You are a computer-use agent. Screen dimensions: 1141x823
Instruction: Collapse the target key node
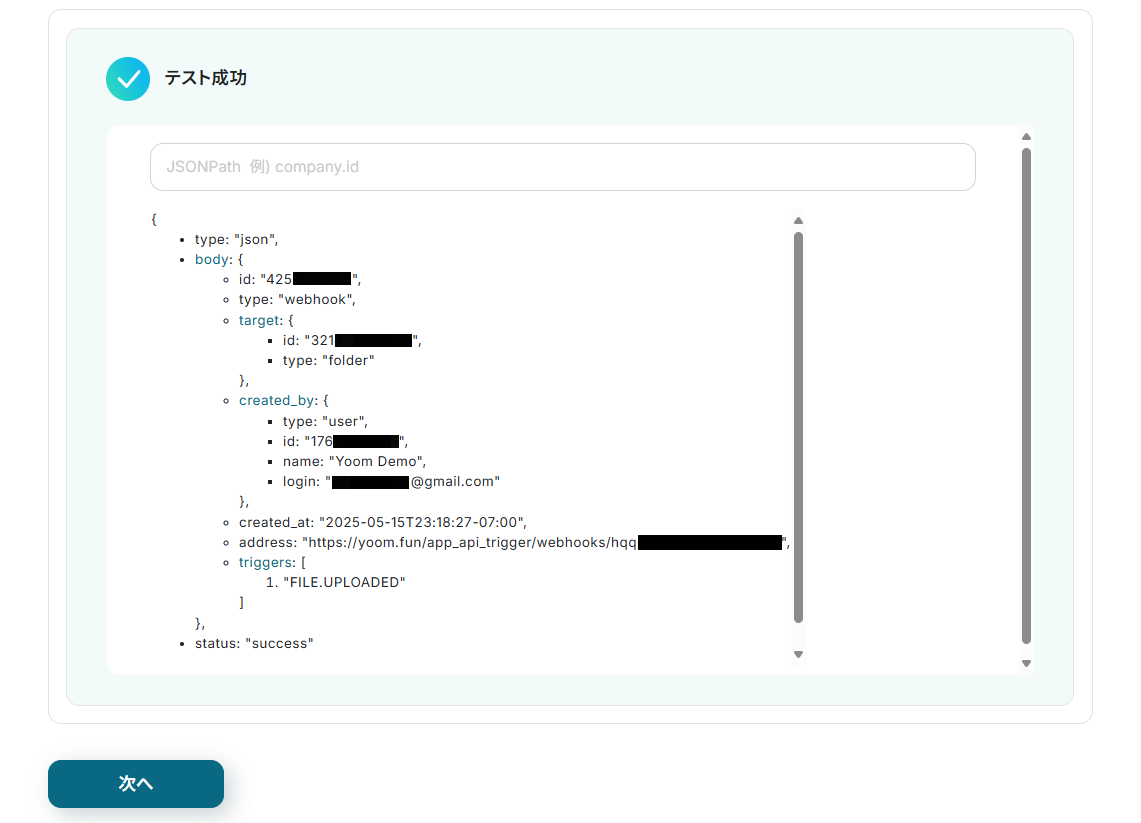(259, 320)
